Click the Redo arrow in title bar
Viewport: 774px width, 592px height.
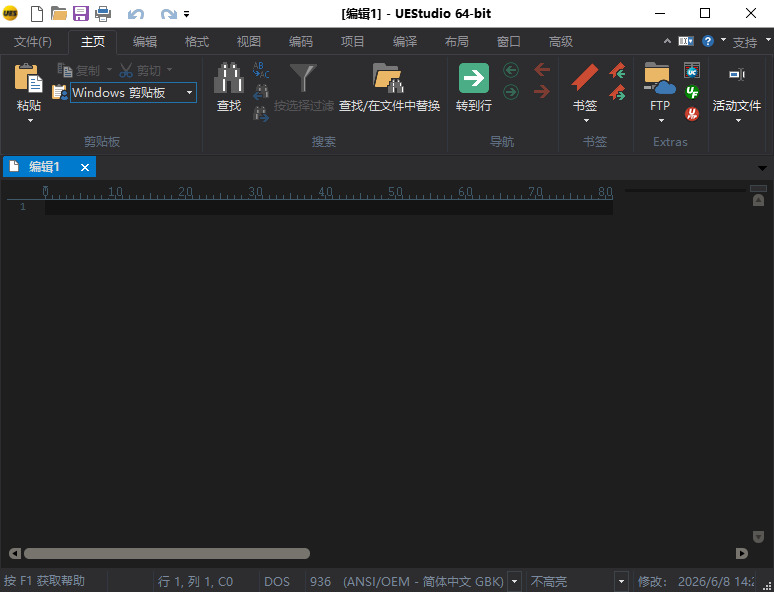[x=169, y=14]
